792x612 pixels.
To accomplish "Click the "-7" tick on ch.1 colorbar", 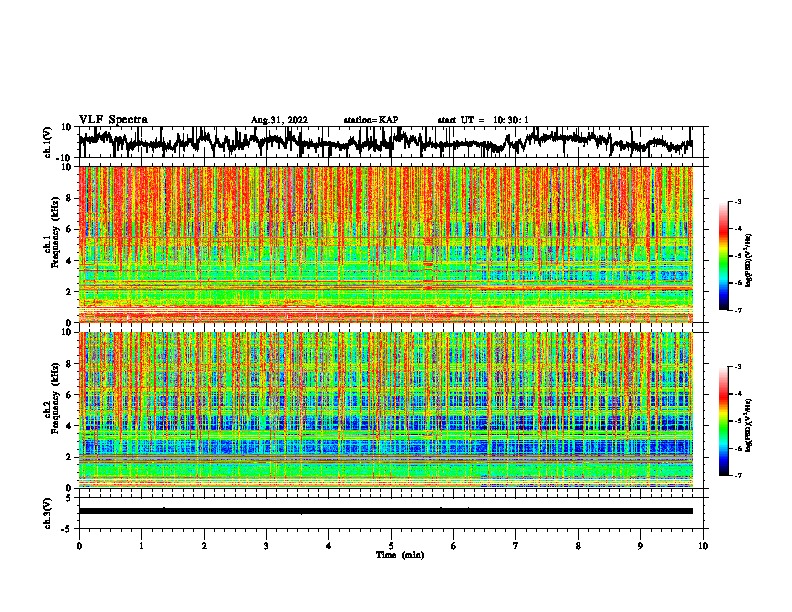I will (x=737, y=310).
